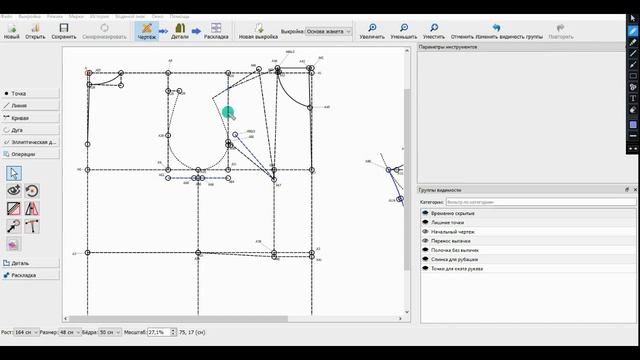The height and width of the screenshot is (360, 640).
Task: Open a file with Открыть
Action: tap(35, 31)
